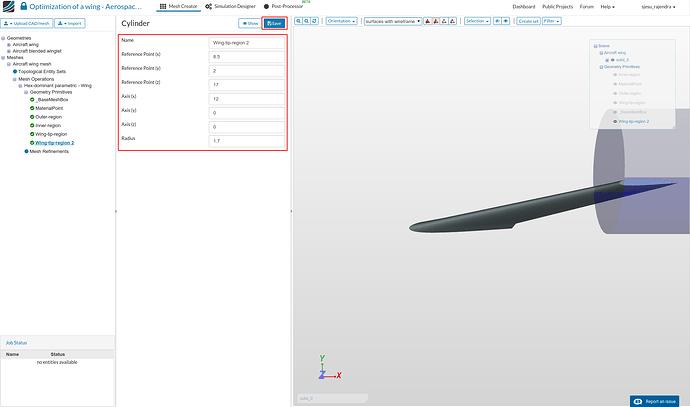This screenshot has height=407, width=690.
Task: Select Hex-dominant parametric - Wing operation
Action: [x=58, y=86]
